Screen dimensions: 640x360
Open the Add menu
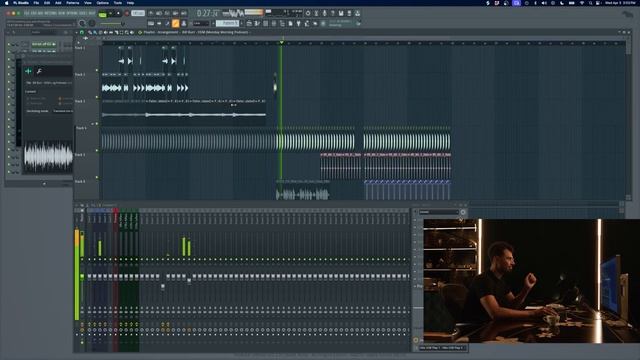click(58, 2)
